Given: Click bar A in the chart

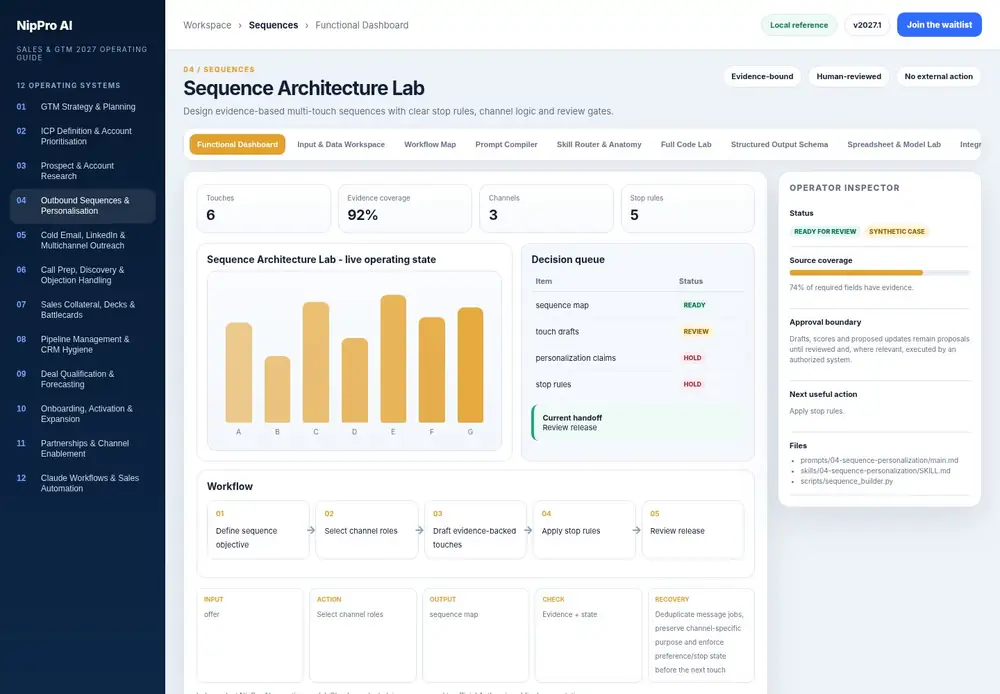Looking at the screenshot, I should pos(239,373).
